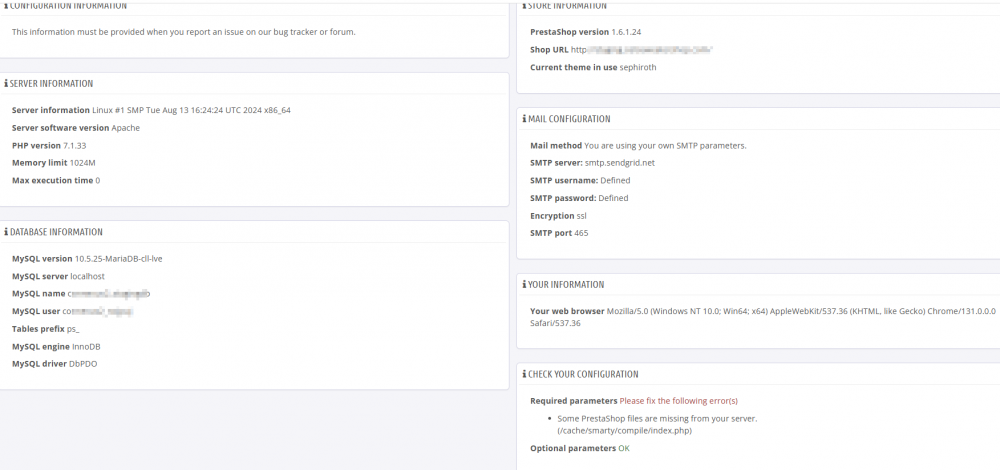Click the info icon beside Mail Configuration
The image size is (1000, 470).
click(x=524, y=119)
